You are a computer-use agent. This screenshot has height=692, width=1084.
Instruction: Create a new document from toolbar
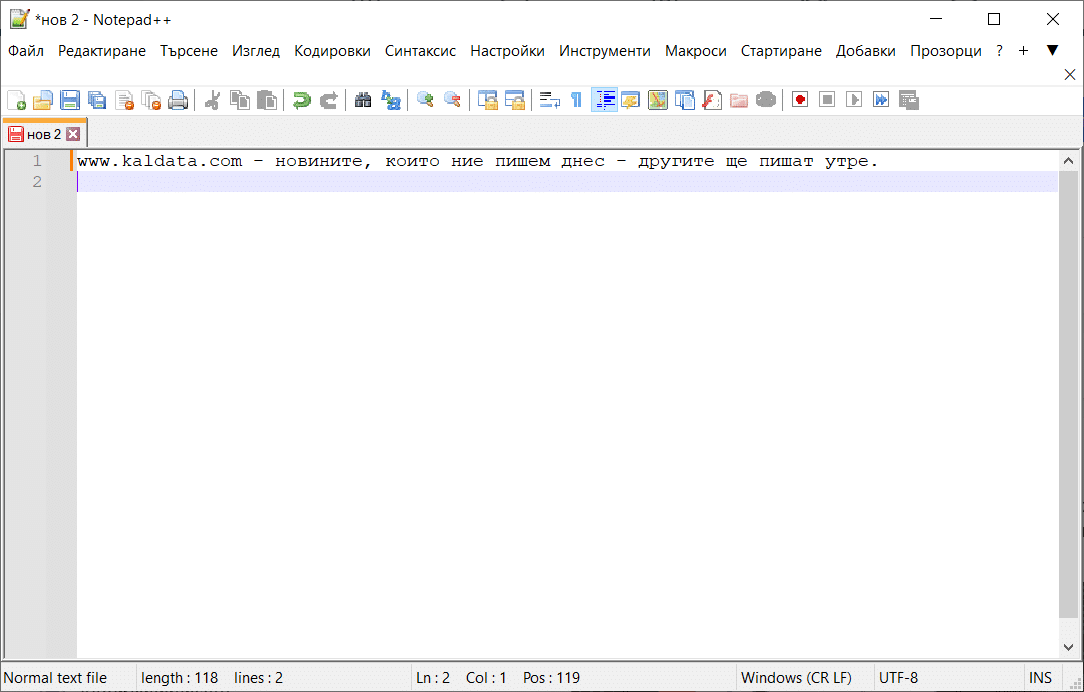click(x=17, y=100)
